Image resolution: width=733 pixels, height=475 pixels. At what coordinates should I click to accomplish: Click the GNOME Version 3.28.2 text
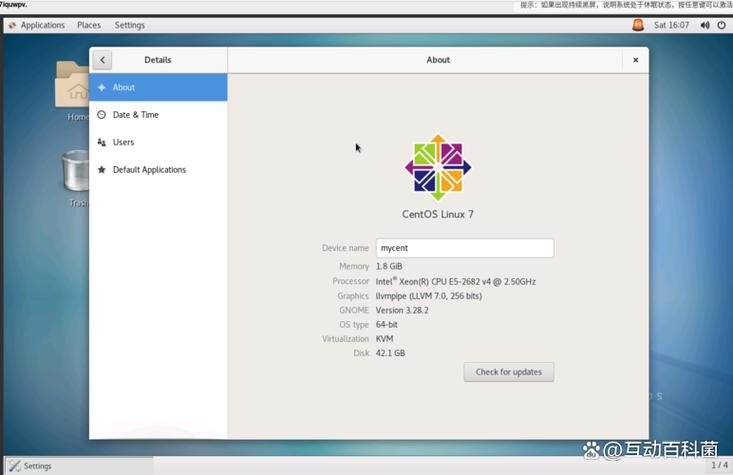coord(402,310)
